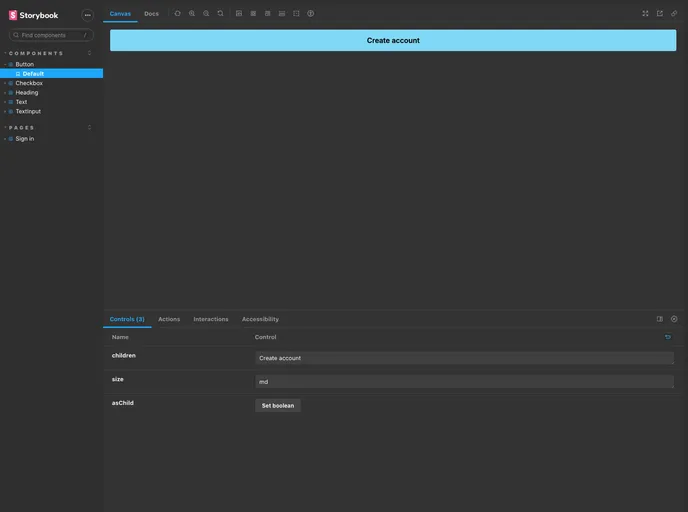Switch to the Canvas tab
The width and height of the screenshot is (688, 512).
click(x=120, y=14)
